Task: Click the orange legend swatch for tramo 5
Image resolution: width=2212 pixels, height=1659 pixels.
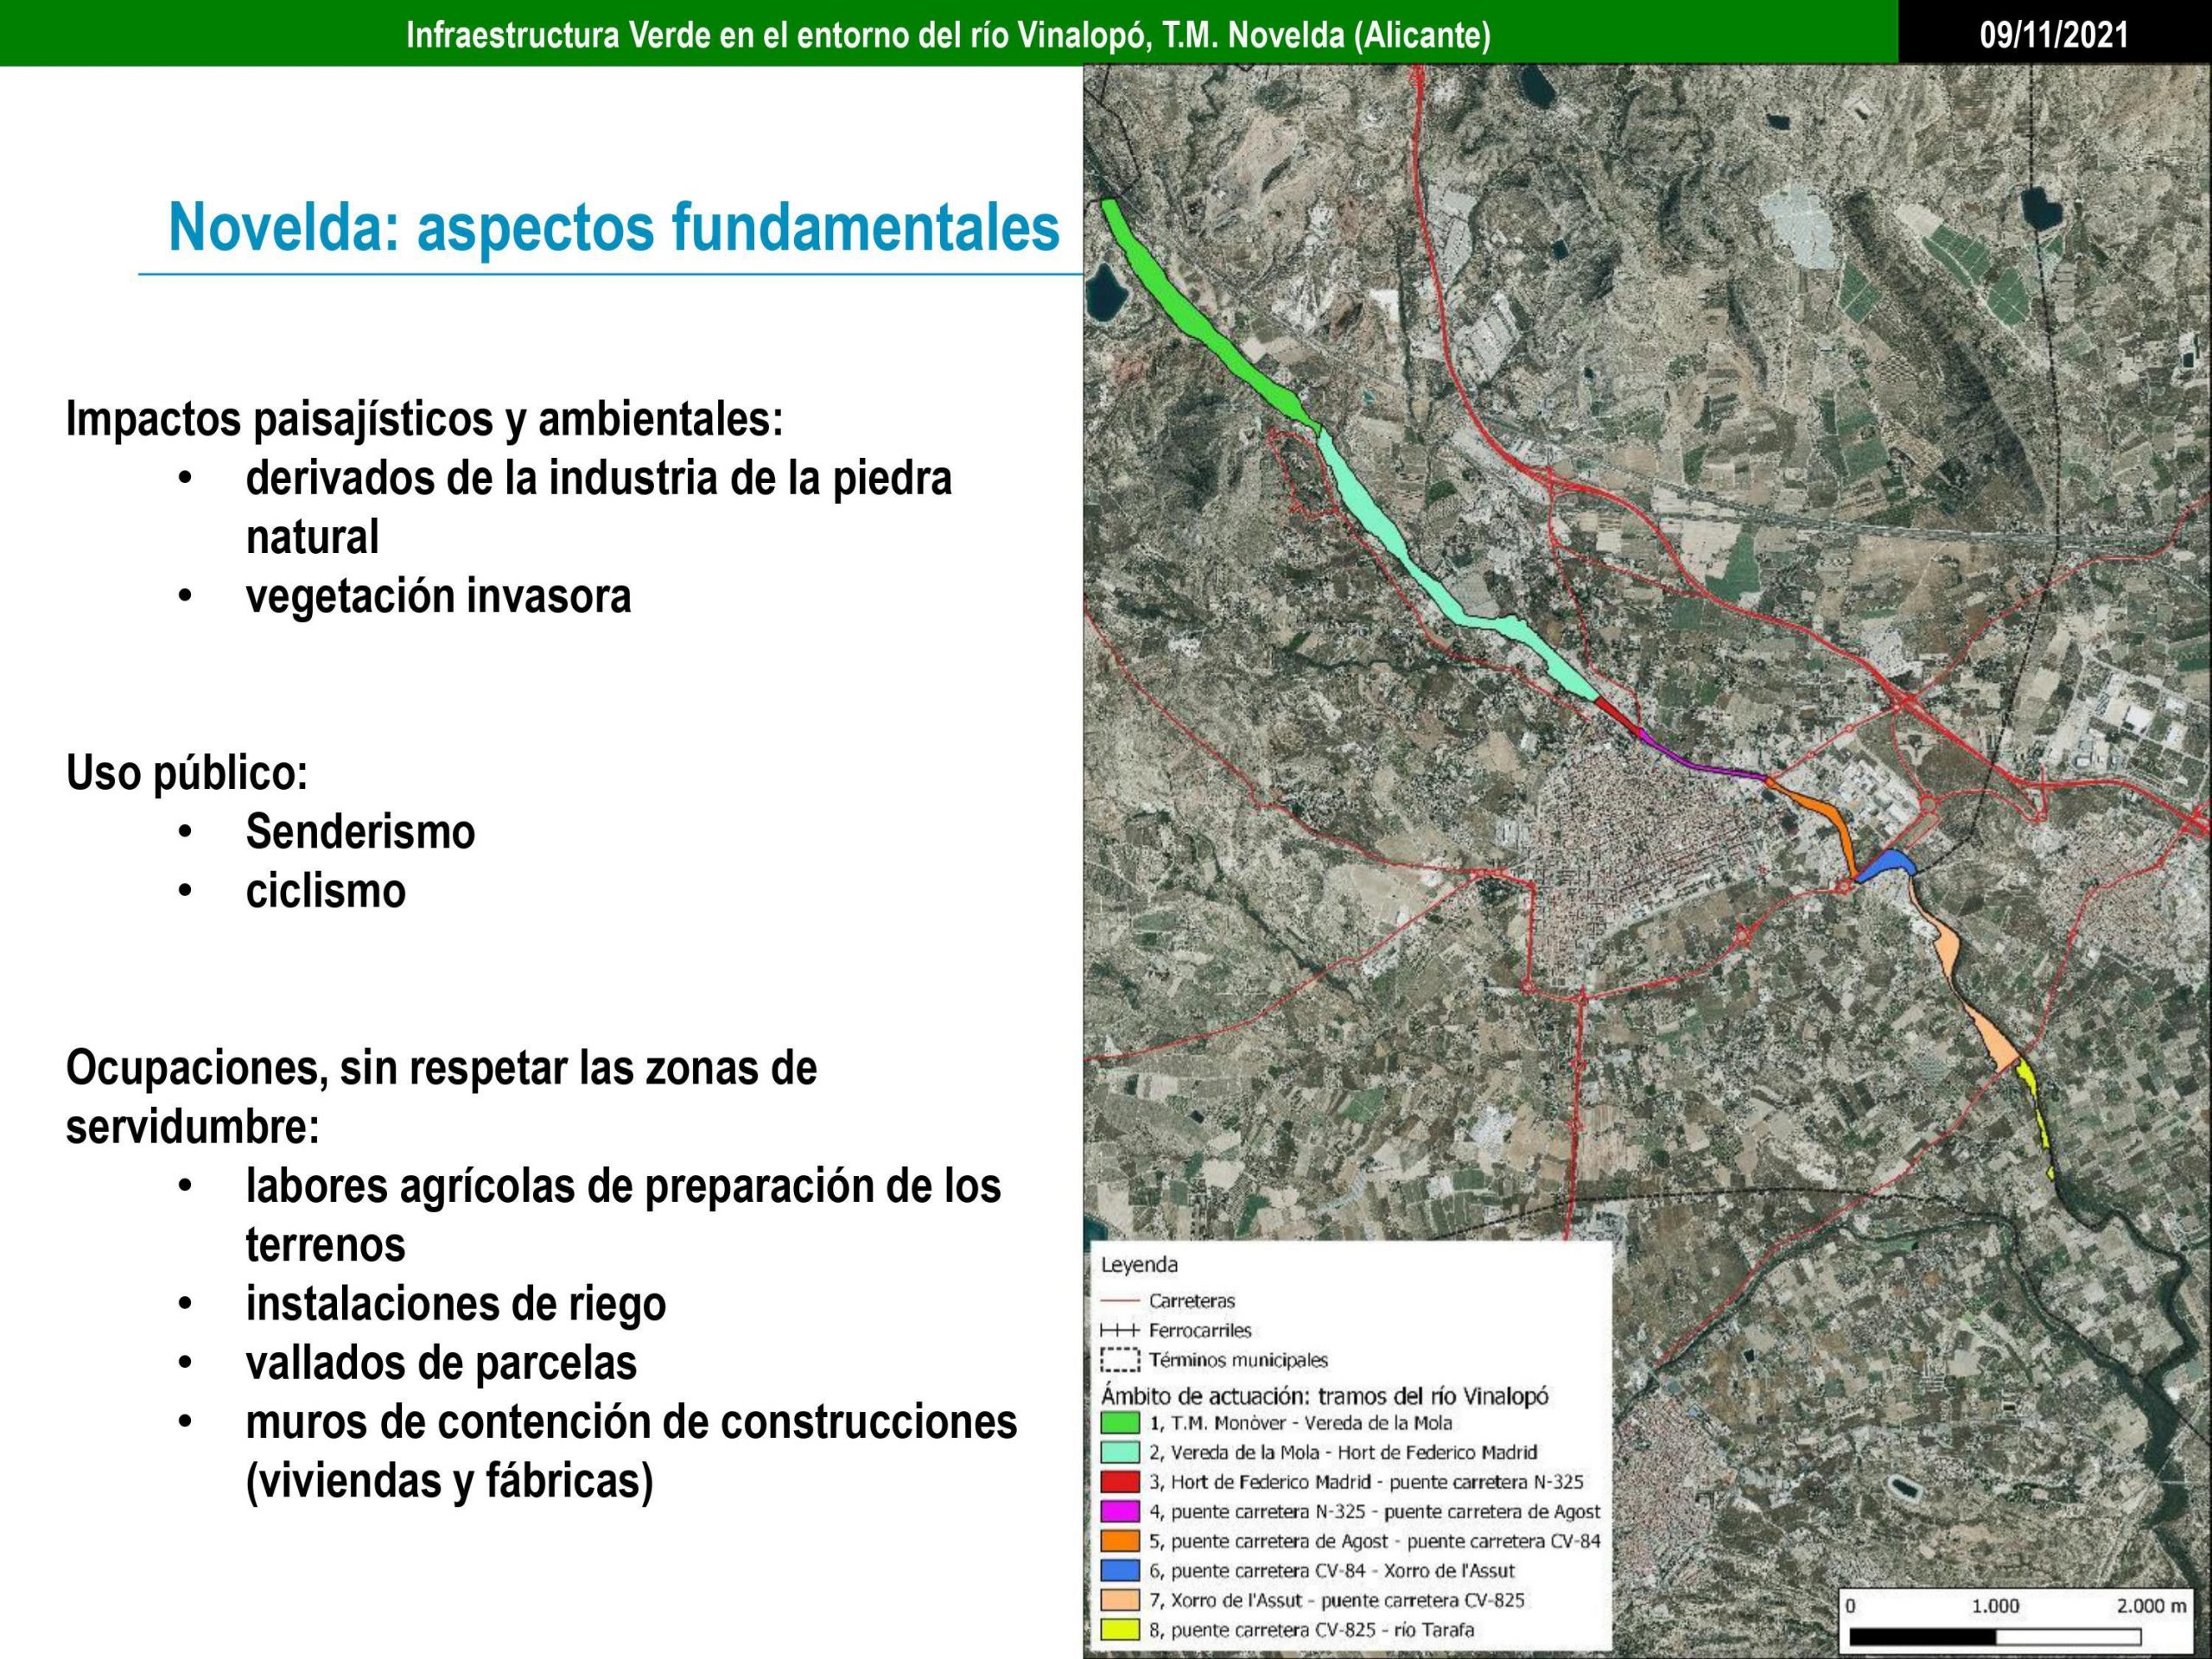Action: tap(1119, 1541)
